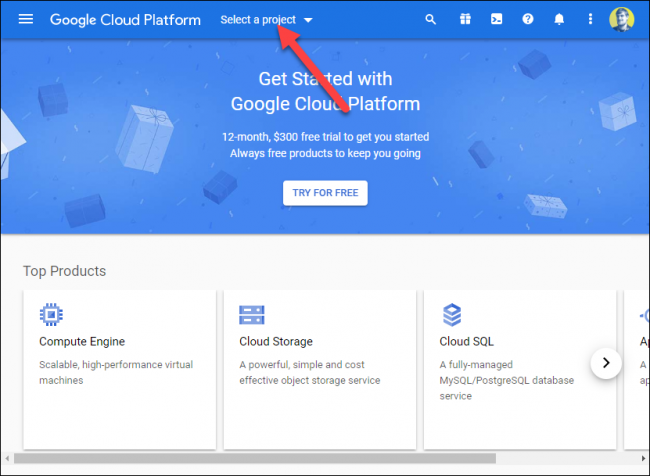Click 'A fully-managed MySQL/PostgreSQL database service' text
Screen dimensions: 650x476
pos(507,380)
